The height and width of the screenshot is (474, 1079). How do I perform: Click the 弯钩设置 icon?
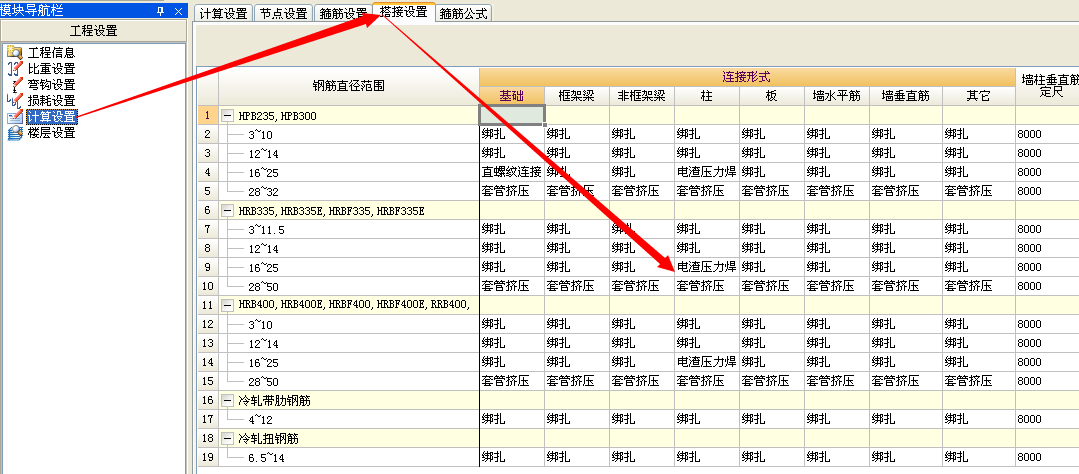14,85
